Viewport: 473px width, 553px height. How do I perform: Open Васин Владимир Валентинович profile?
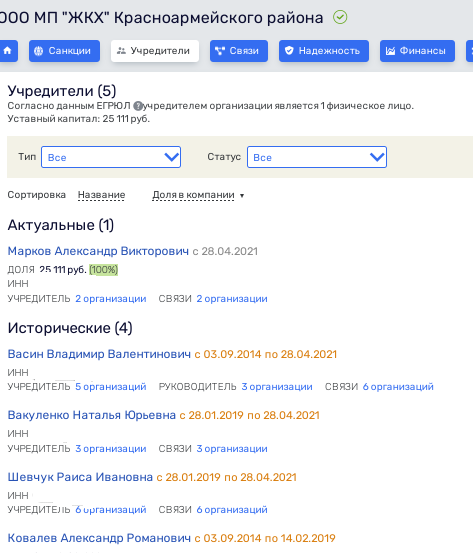click(99, 354)
